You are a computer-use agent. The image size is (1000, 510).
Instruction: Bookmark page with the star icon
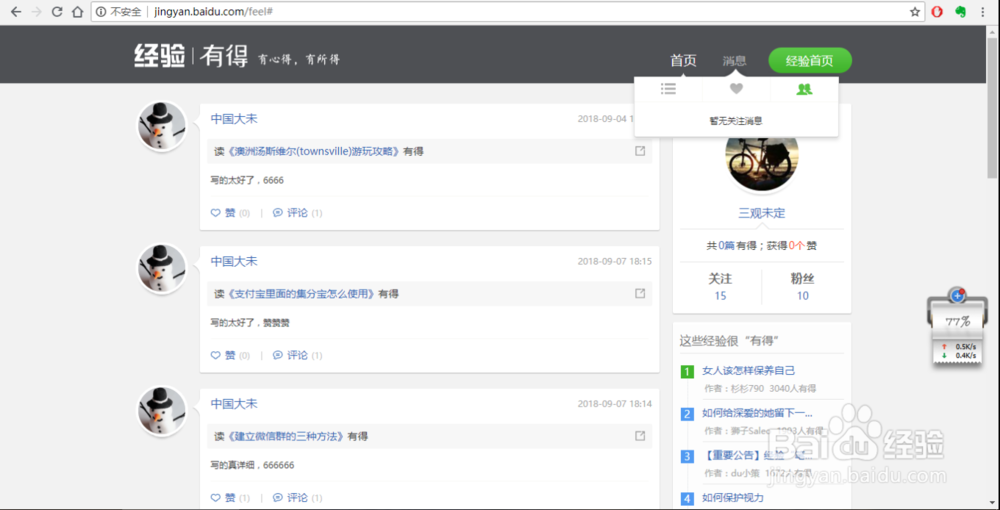pos(915,11)
